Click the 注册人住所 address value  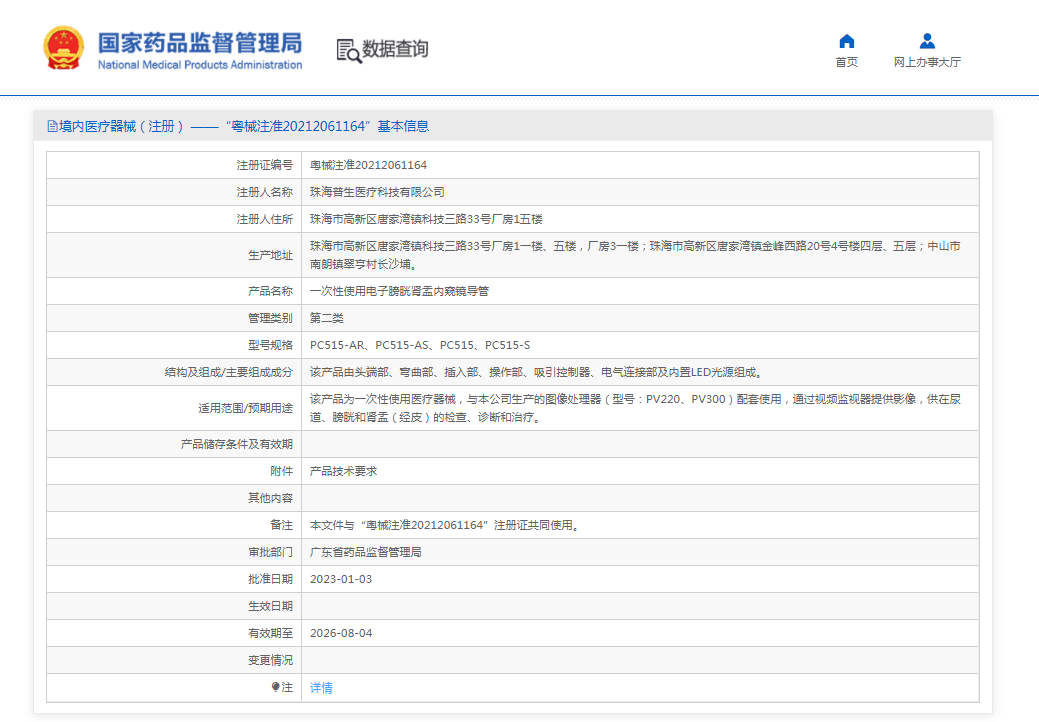(x=426, y=219)
